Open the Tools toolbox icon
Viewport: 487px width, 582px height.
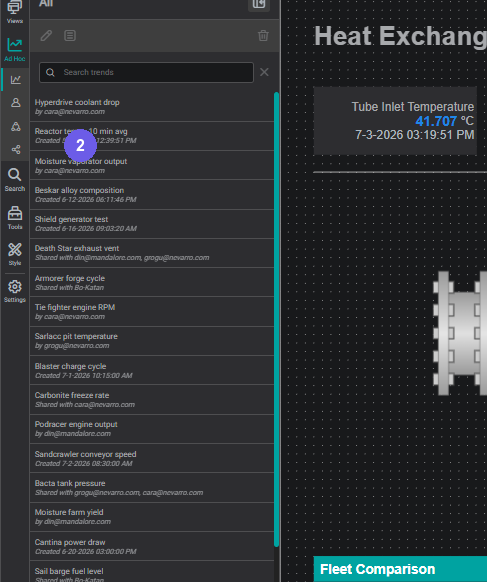tap(14, 218)
